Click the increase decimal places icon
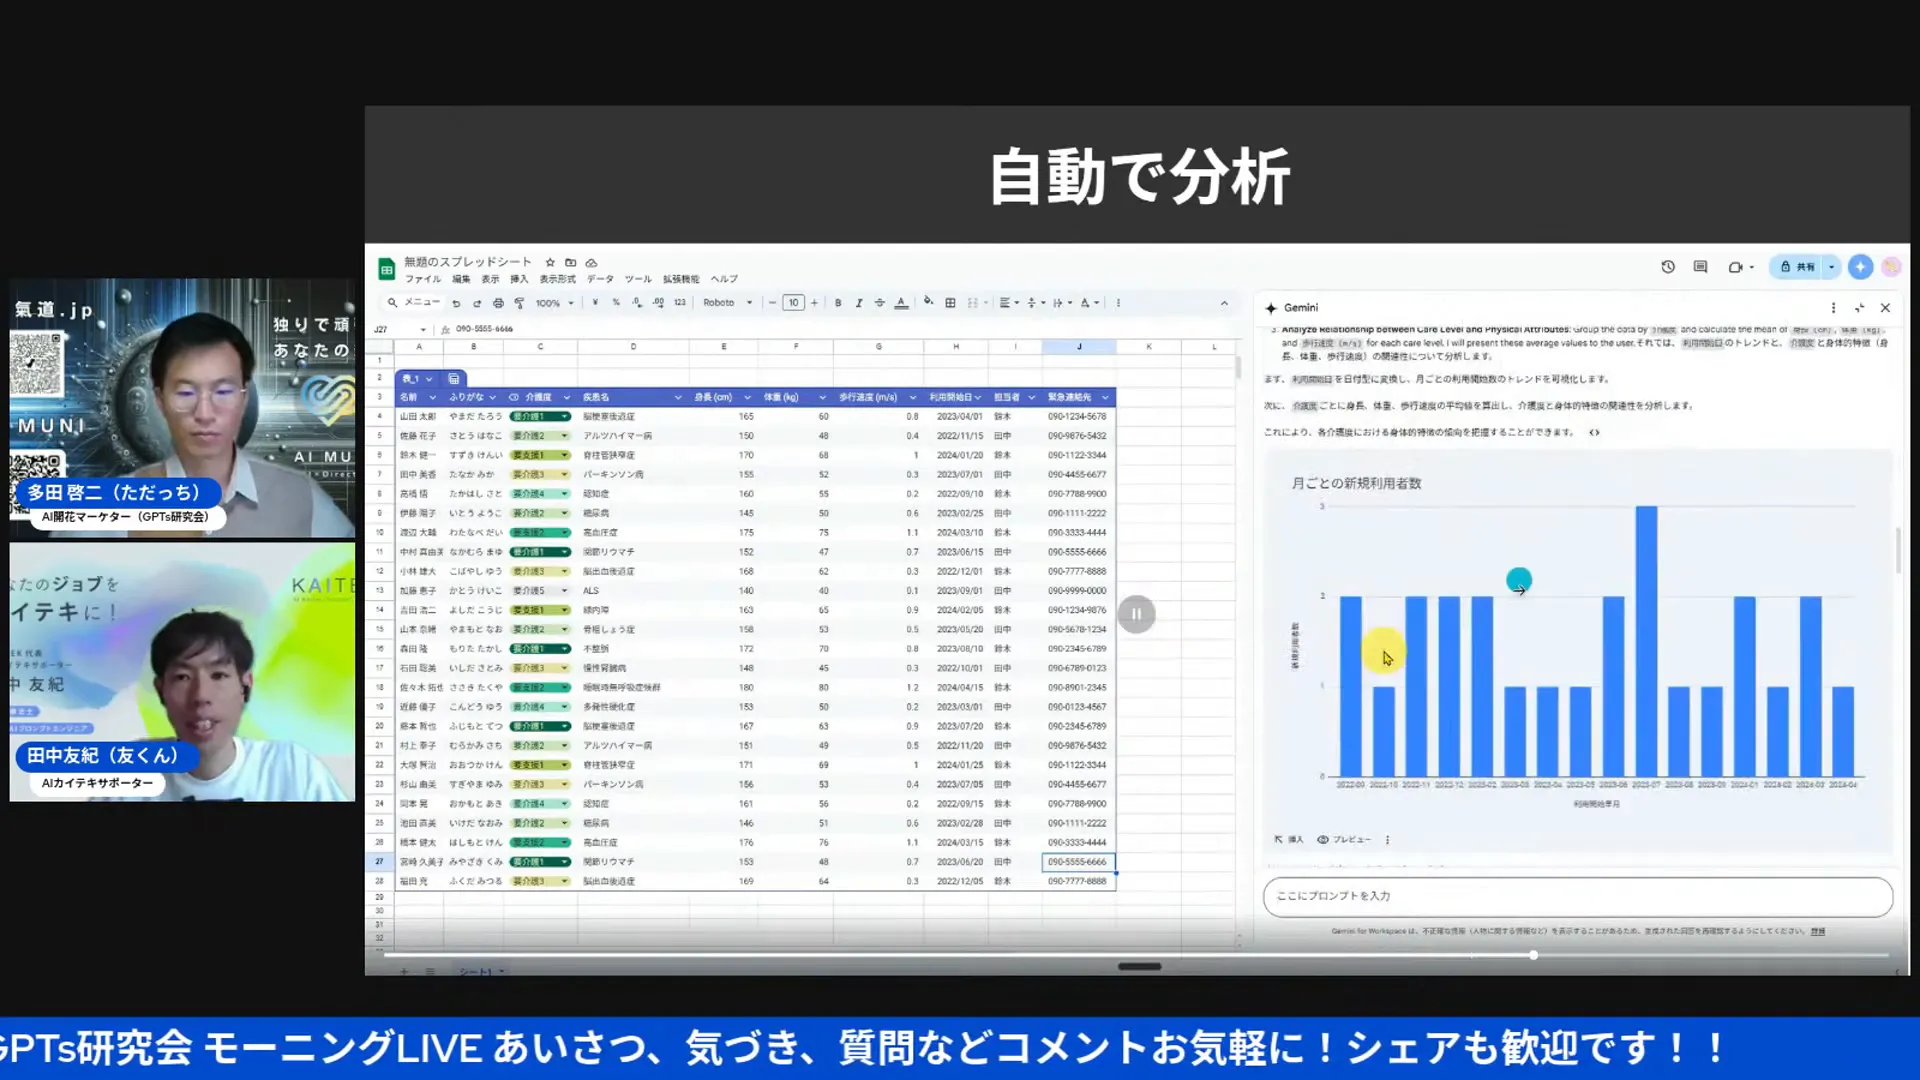The width and height of the screenshot is (1920, 1080). pos(658,303)
